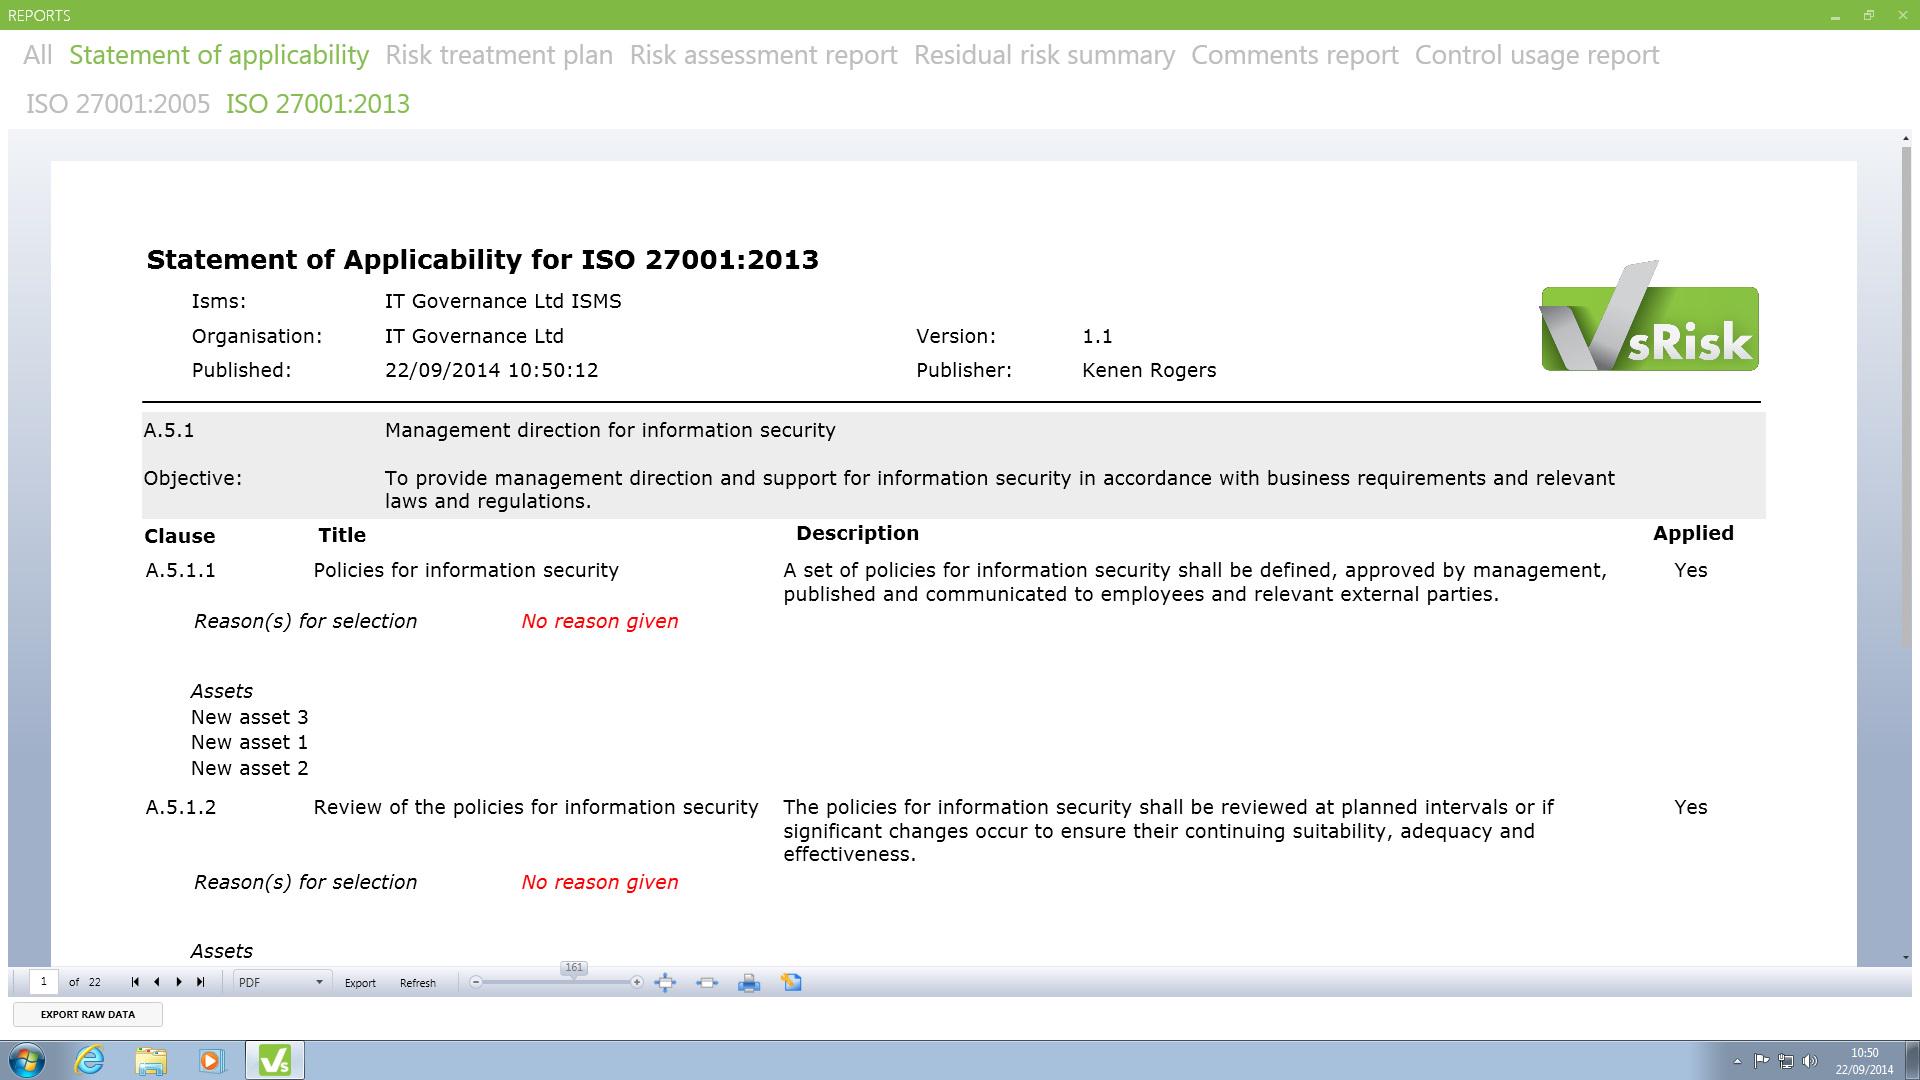1920x1080 pixels.
Task: Open the Residual risk summary tab
Action: pos(1044,55)
